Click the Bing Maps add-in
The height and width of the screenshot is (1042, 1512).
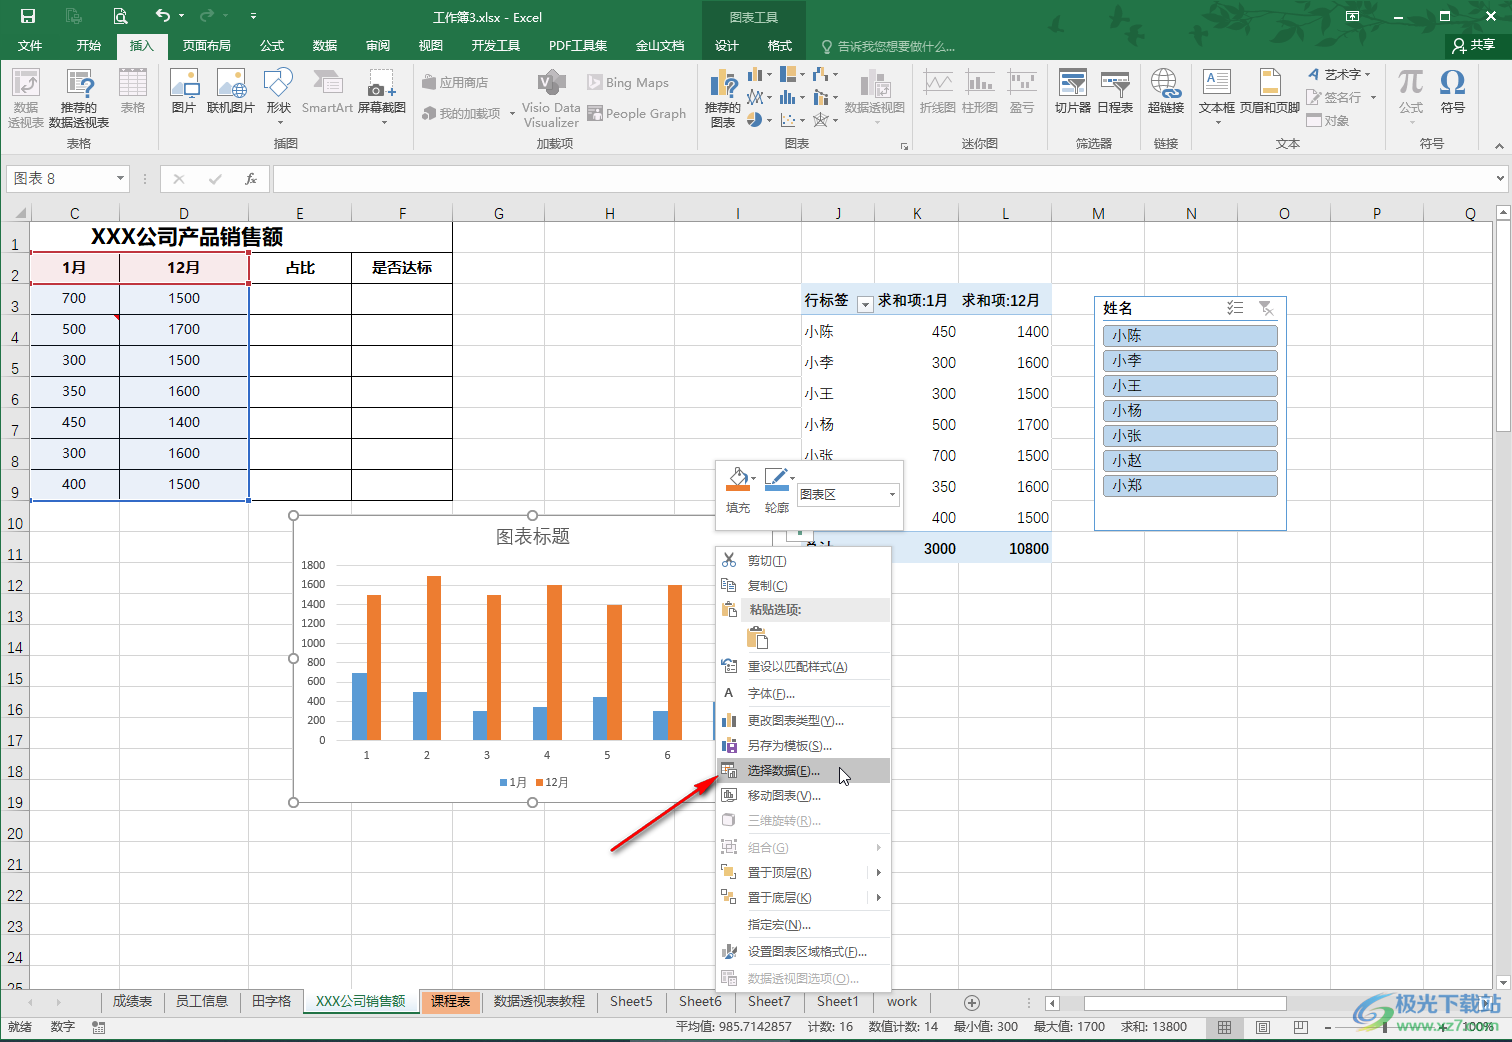tap(628, 83)
